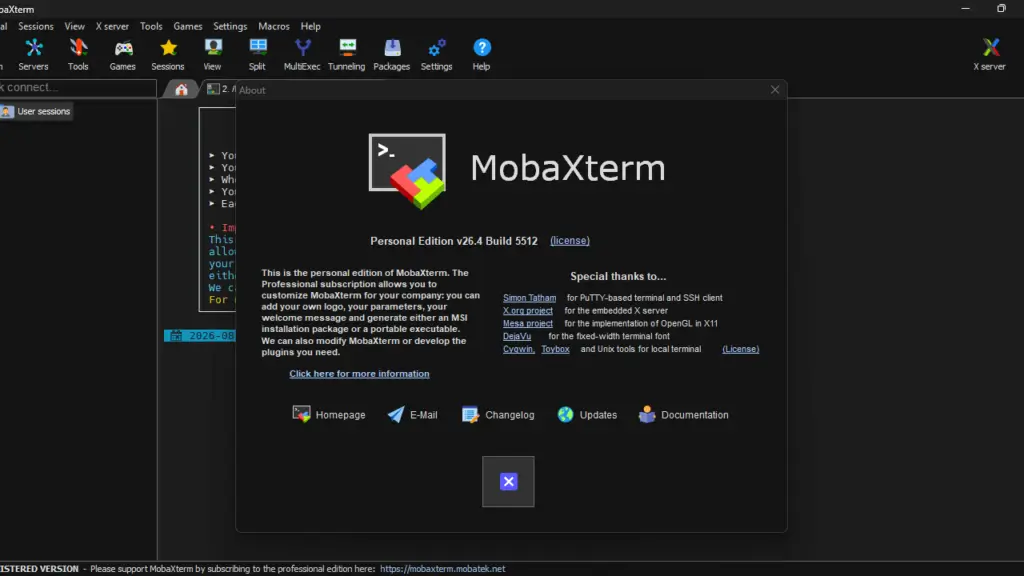Open the Mesa project link
The image size is (1024, 576).
(x=528, y=323)
